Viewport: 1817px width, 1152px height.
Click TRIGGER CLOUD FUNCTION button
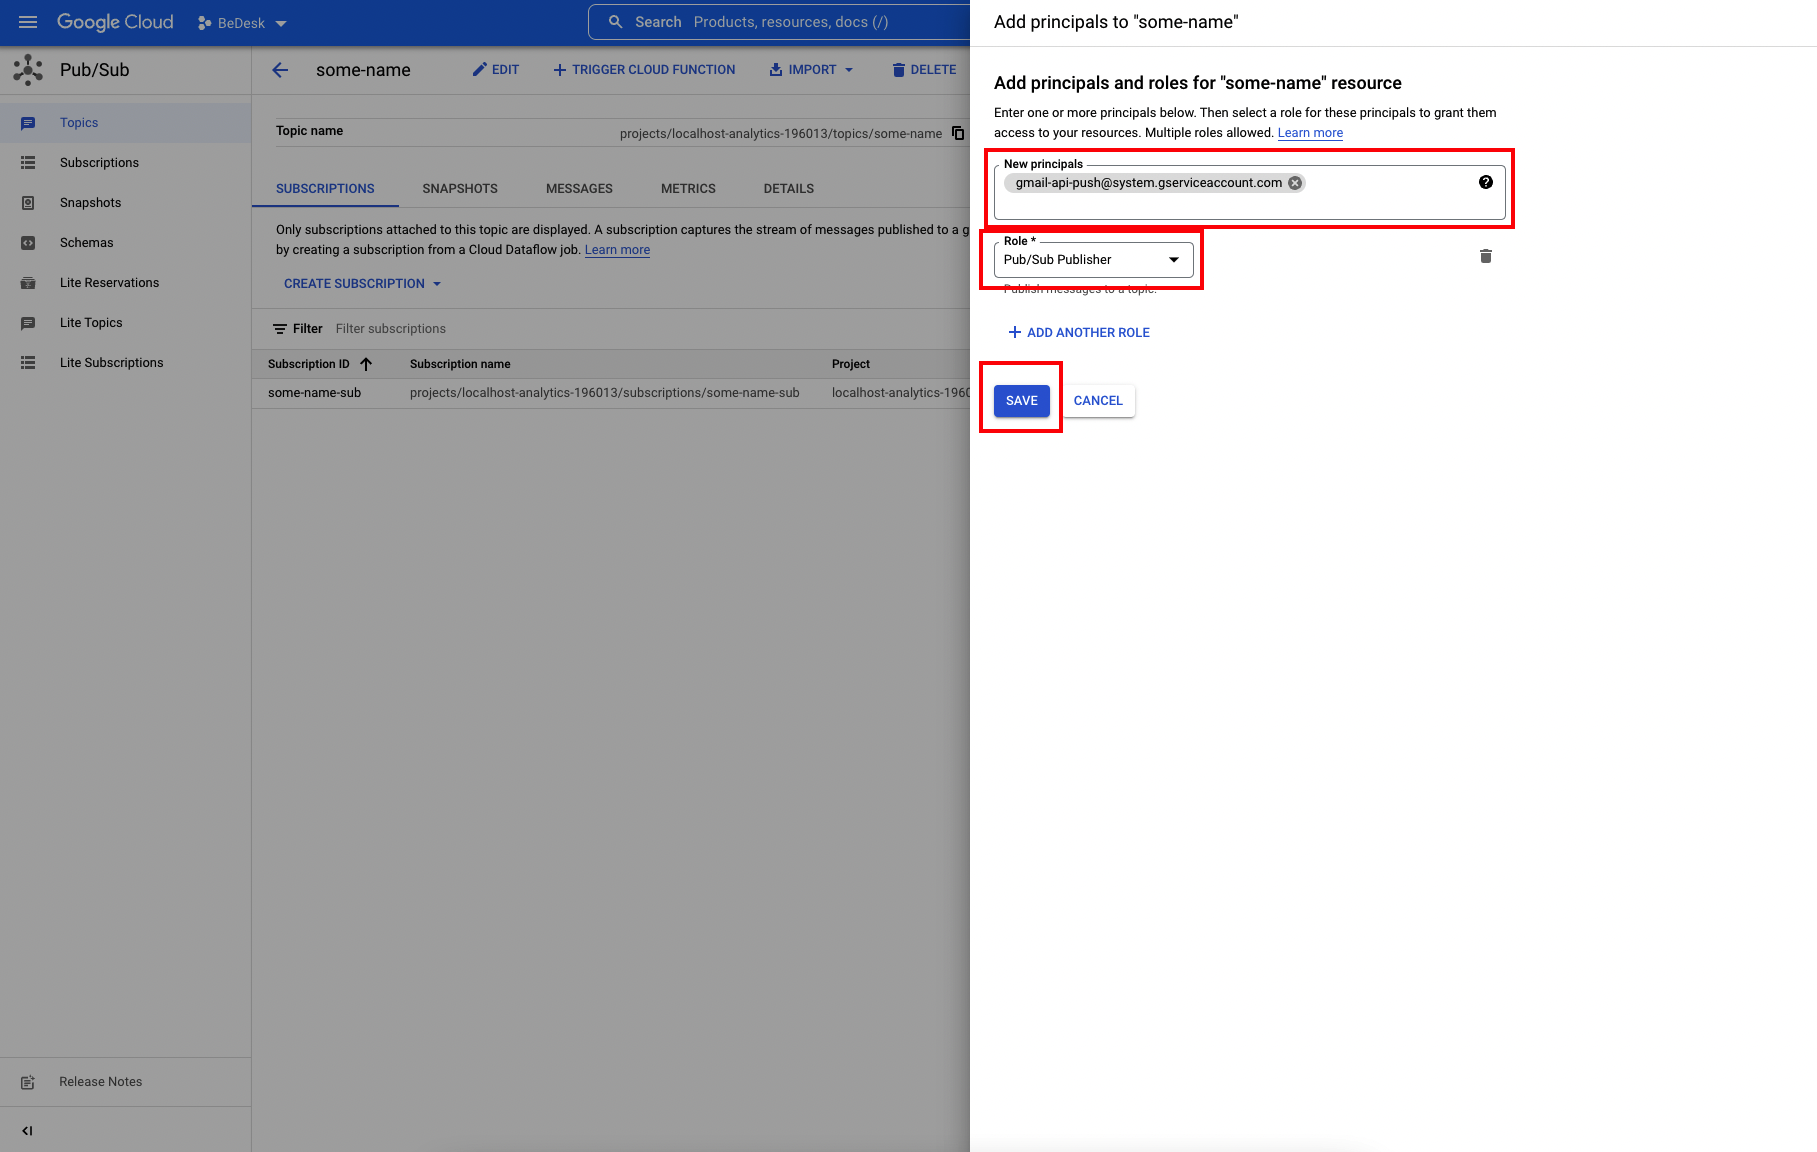(x=644, y=70)
